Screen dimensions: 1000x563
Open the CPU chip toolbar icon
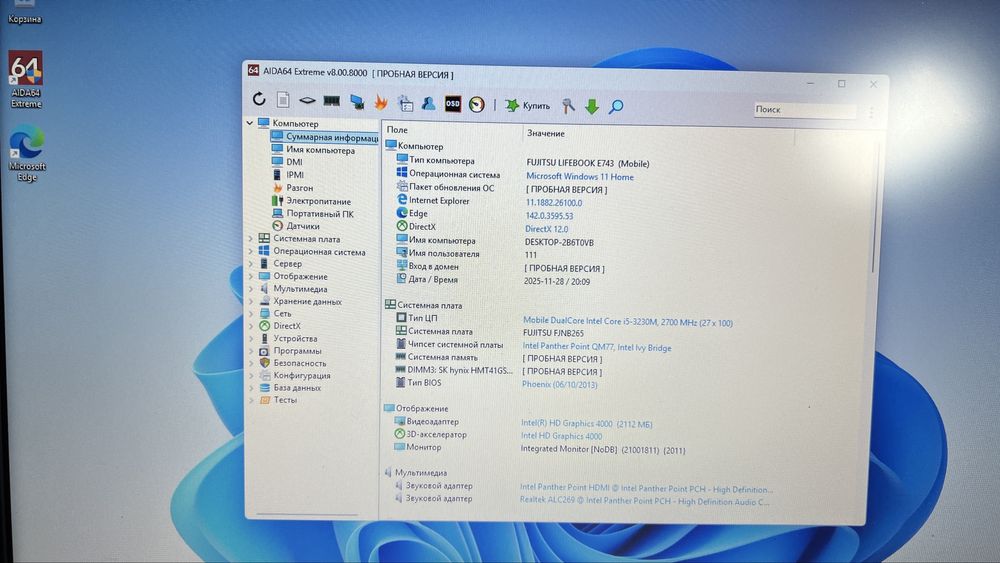(x=307, y=100)
